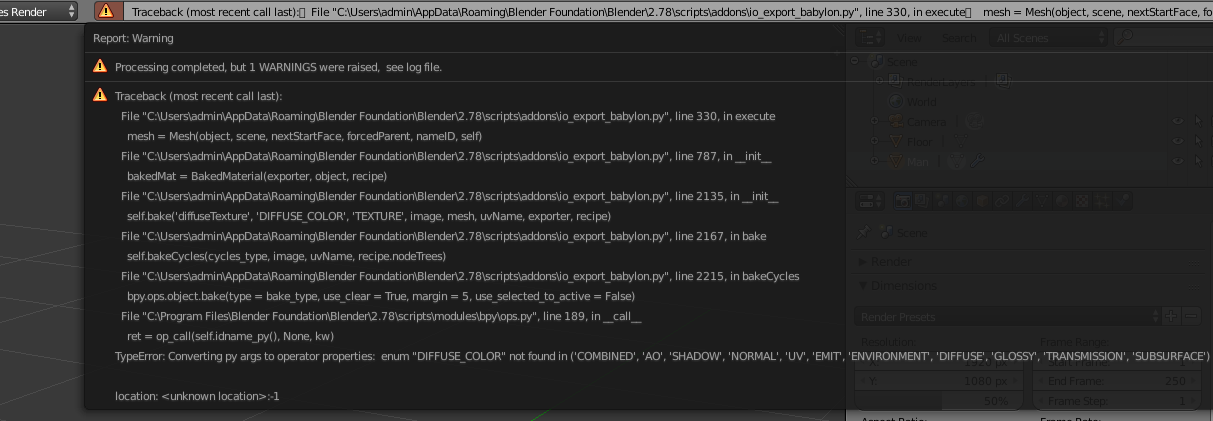Switch to the Constraints properties tab
1213x421 pixels.
point(1004,202)
